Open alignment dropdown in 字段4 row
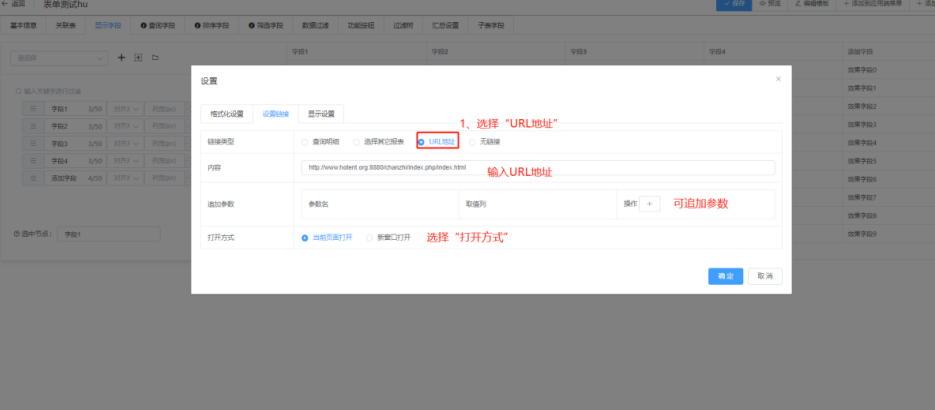 [x=125, y=161]
